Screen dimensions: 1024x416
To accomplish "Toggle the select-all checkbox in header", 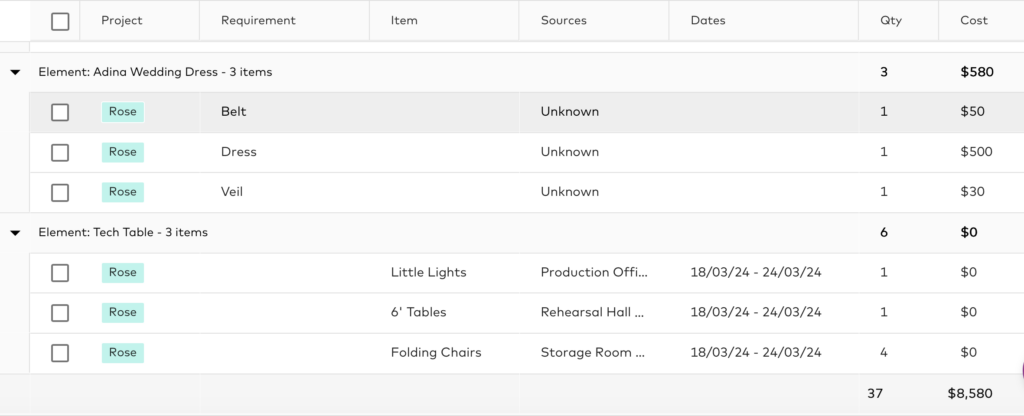I will (60, 21).
